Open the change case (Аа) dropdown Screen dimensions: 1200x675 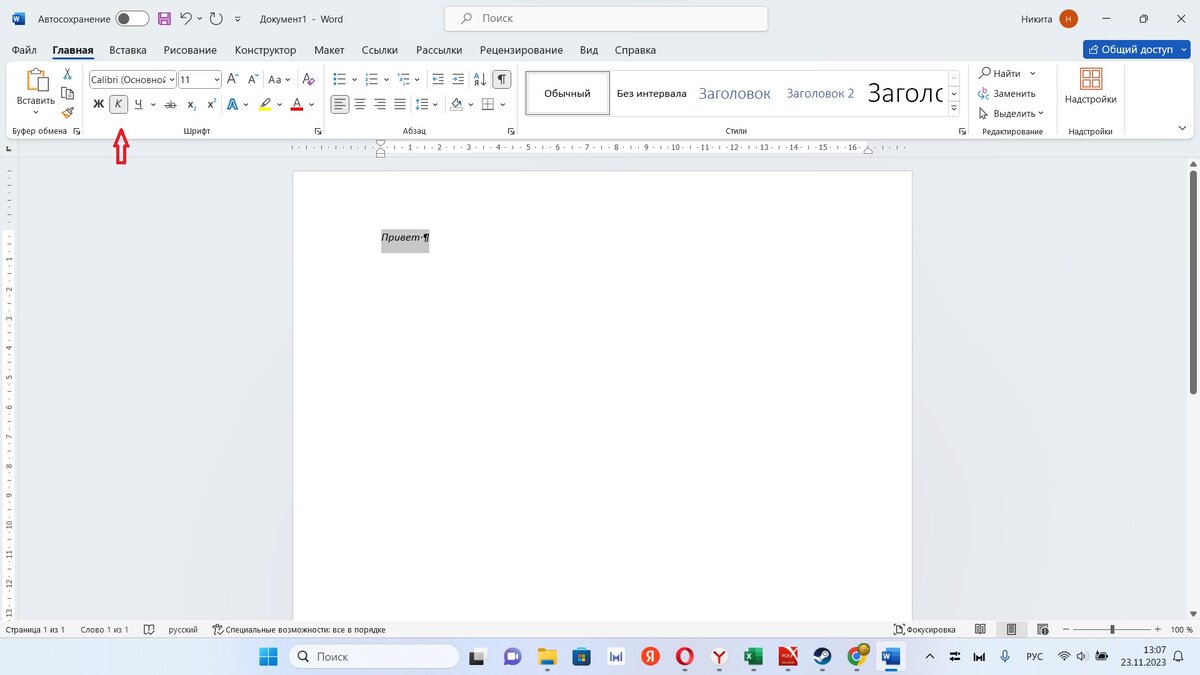[279, 79]
